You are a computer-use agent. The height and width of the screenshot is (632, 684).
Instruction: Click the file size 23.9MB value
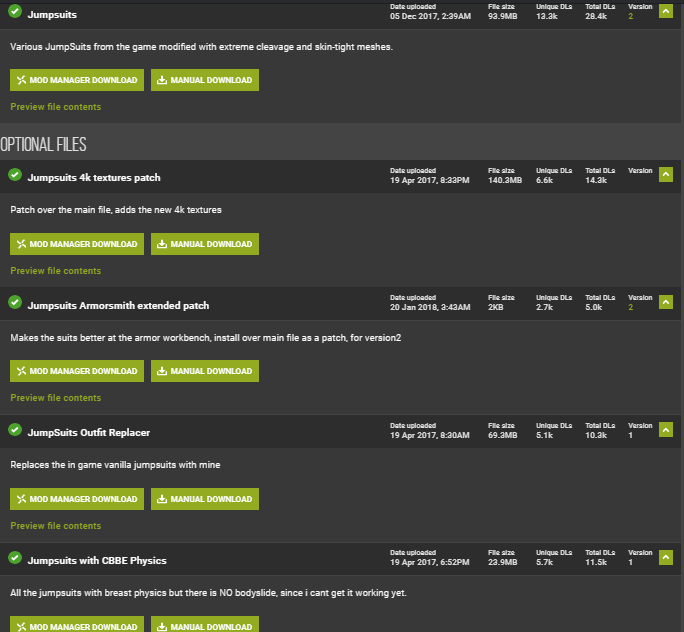click(503, 562)
